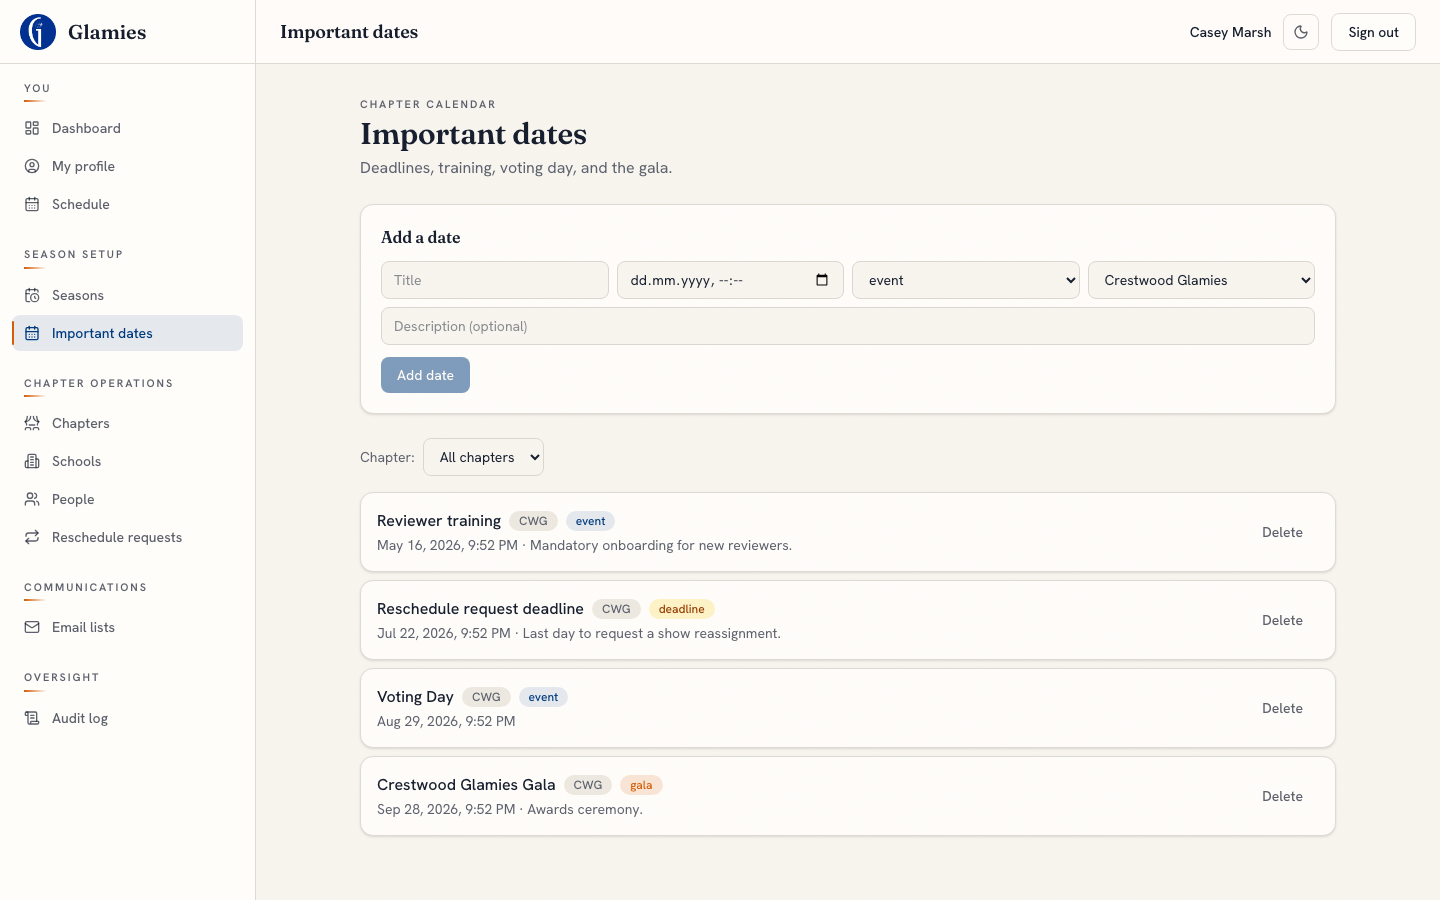
Task: Click the CWG badge on Crestwood Glamies Gala
Action: [x=588, y=785]
